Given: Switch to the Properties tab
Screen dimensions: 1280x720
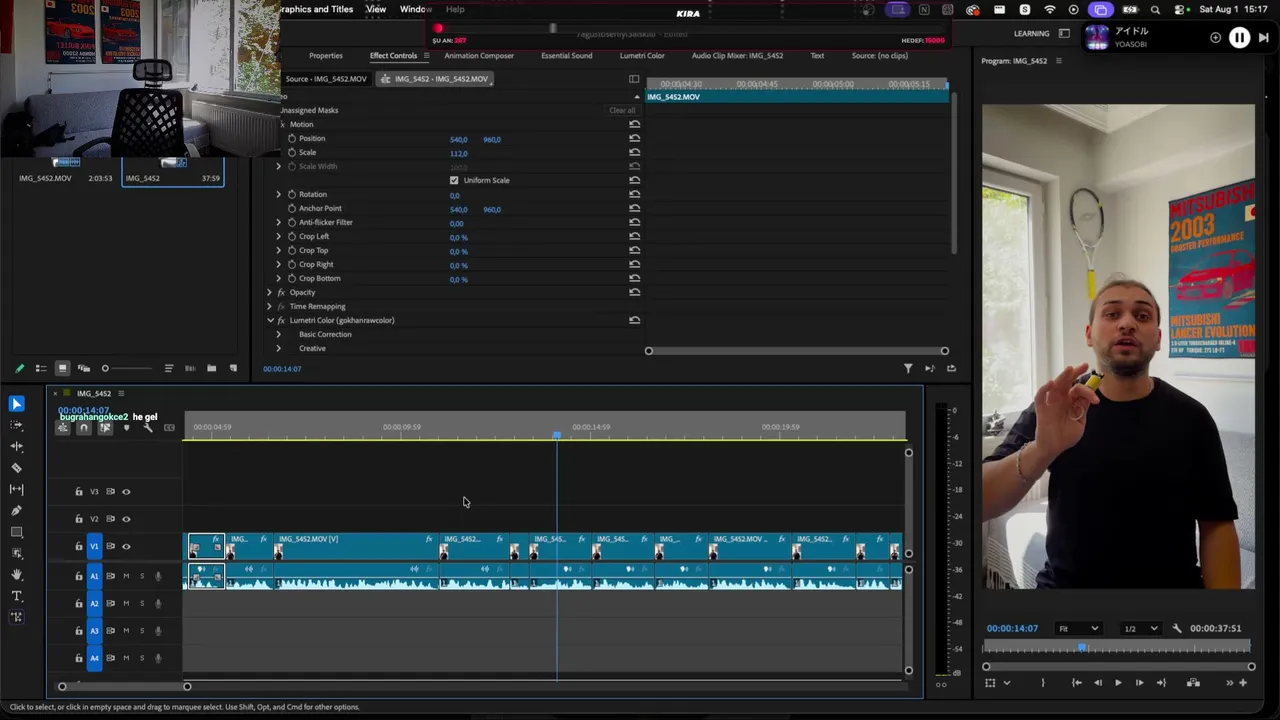Looking at the screenshot, I should coord(326,56).
